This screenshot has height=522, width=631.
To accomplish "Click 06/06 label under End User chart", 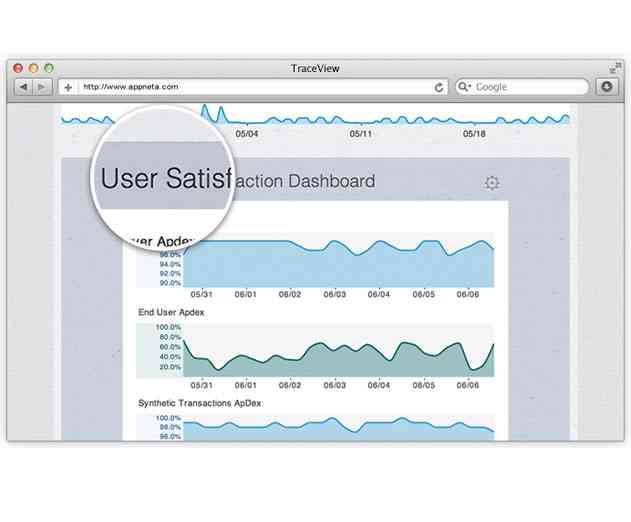I will [468, 385].
